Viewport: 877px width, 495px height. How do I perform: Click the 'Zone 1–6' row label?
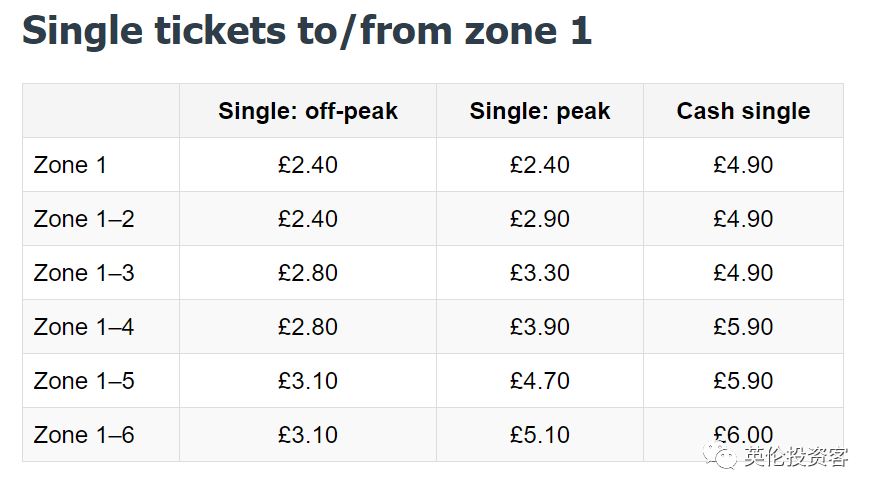(84, 435)
